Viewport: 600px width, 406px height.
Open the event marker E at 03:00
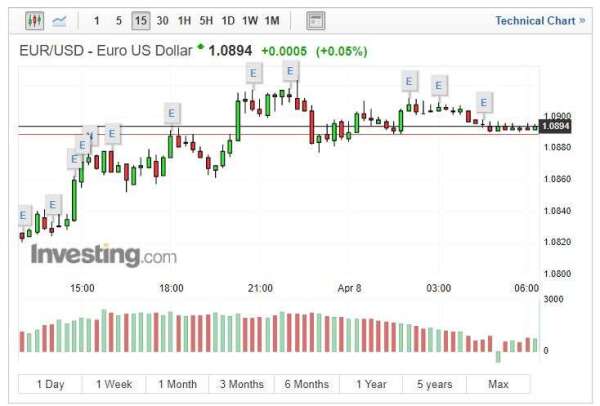pos(439,85)
